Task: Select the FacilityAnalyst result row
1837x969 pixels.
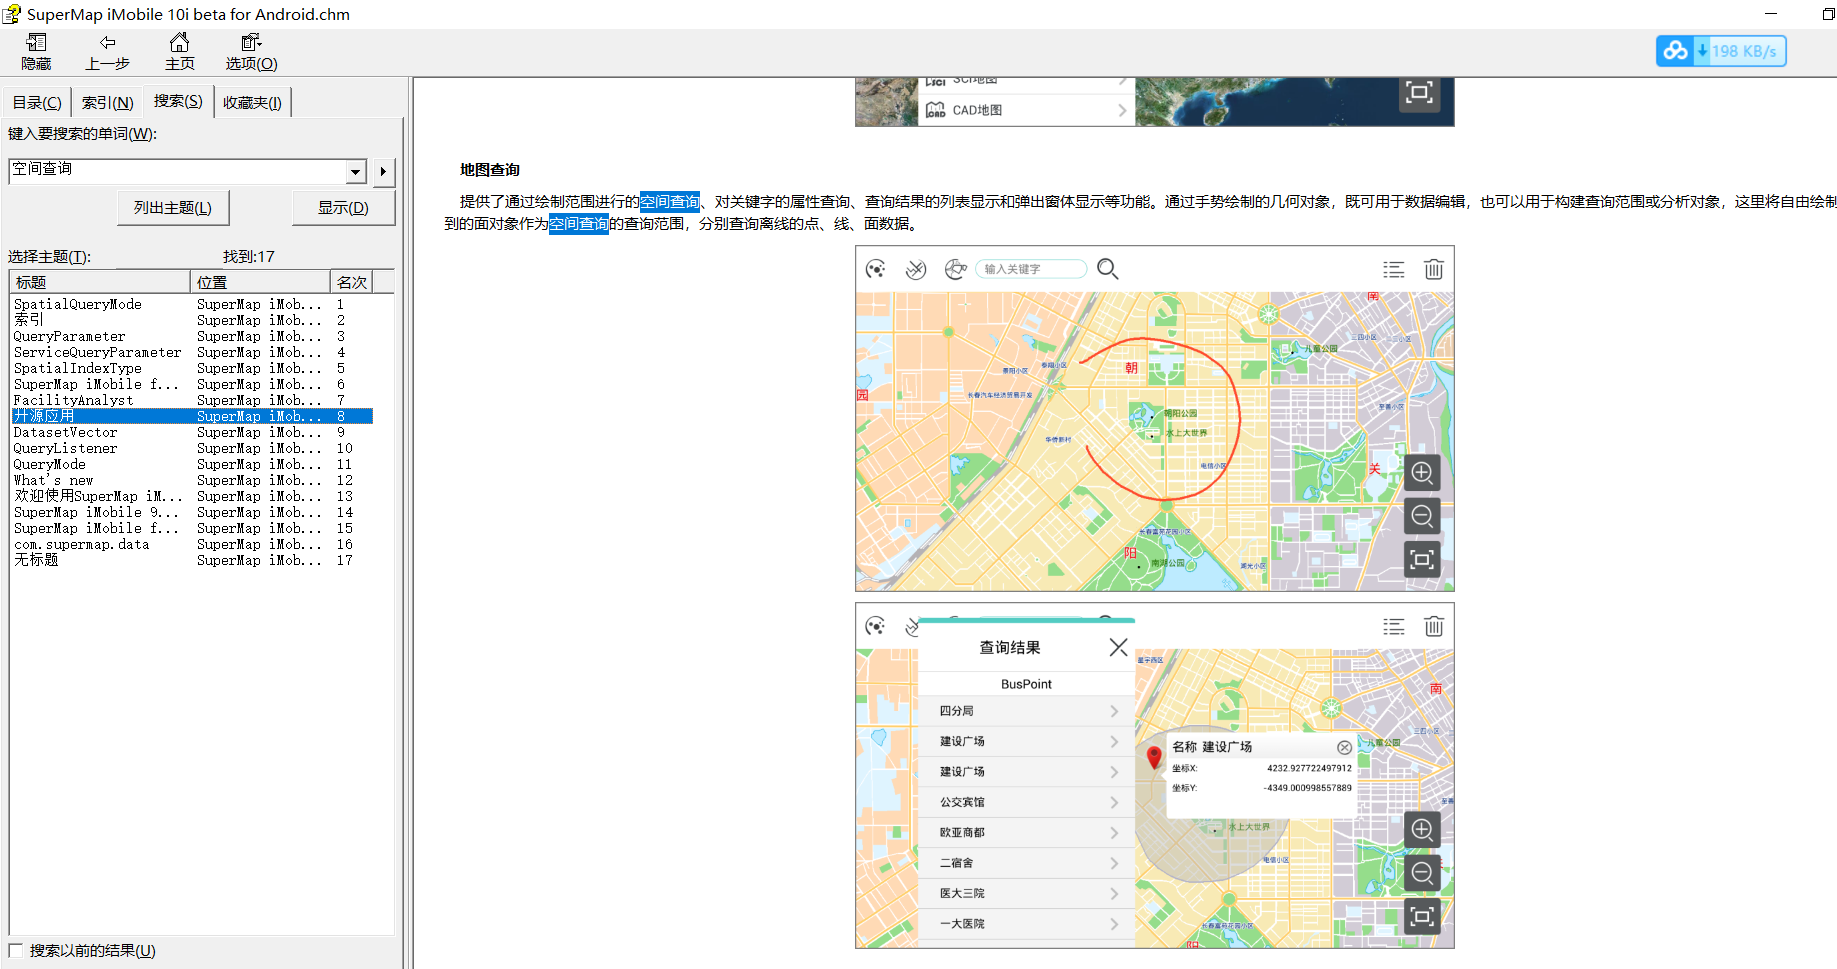Action: (x=192, y=400)
